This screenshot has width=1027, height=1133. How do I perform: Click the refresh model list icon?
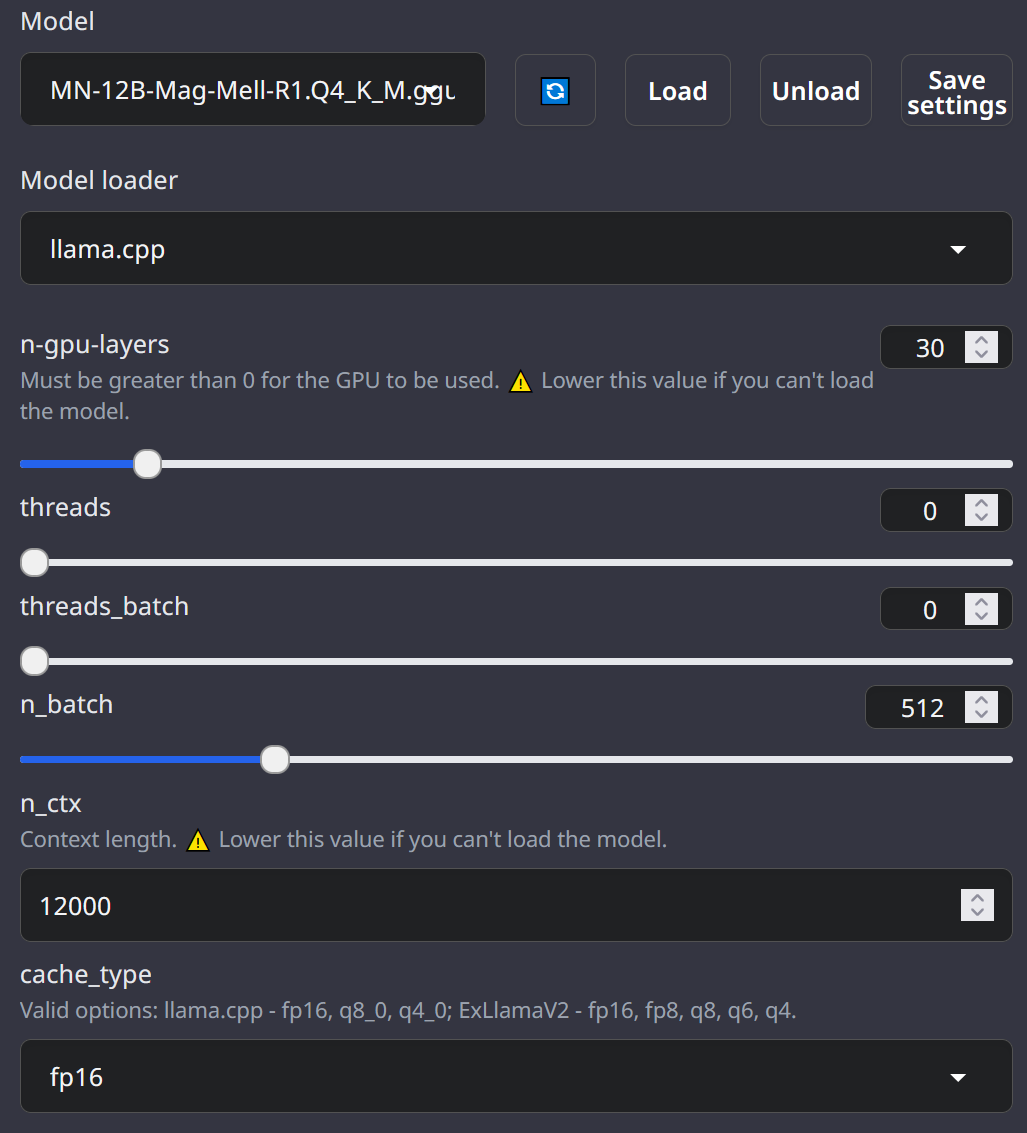555,91
